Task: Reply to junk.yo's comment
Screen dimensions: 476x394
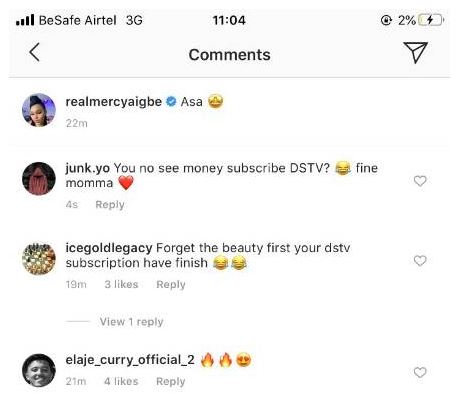Action: click(110, 204)
